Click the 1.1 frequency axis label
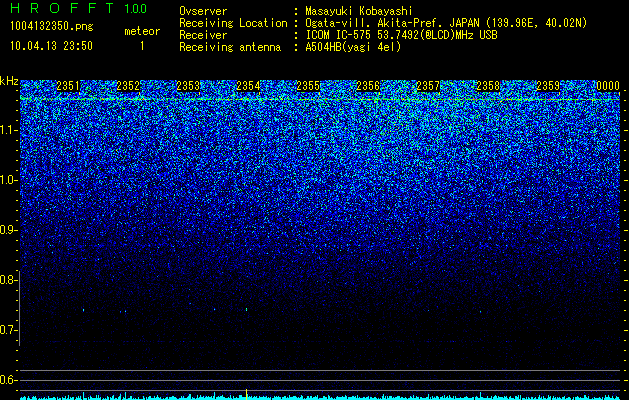The width and height of the screenshot is (629, 400). pos(8,130)
